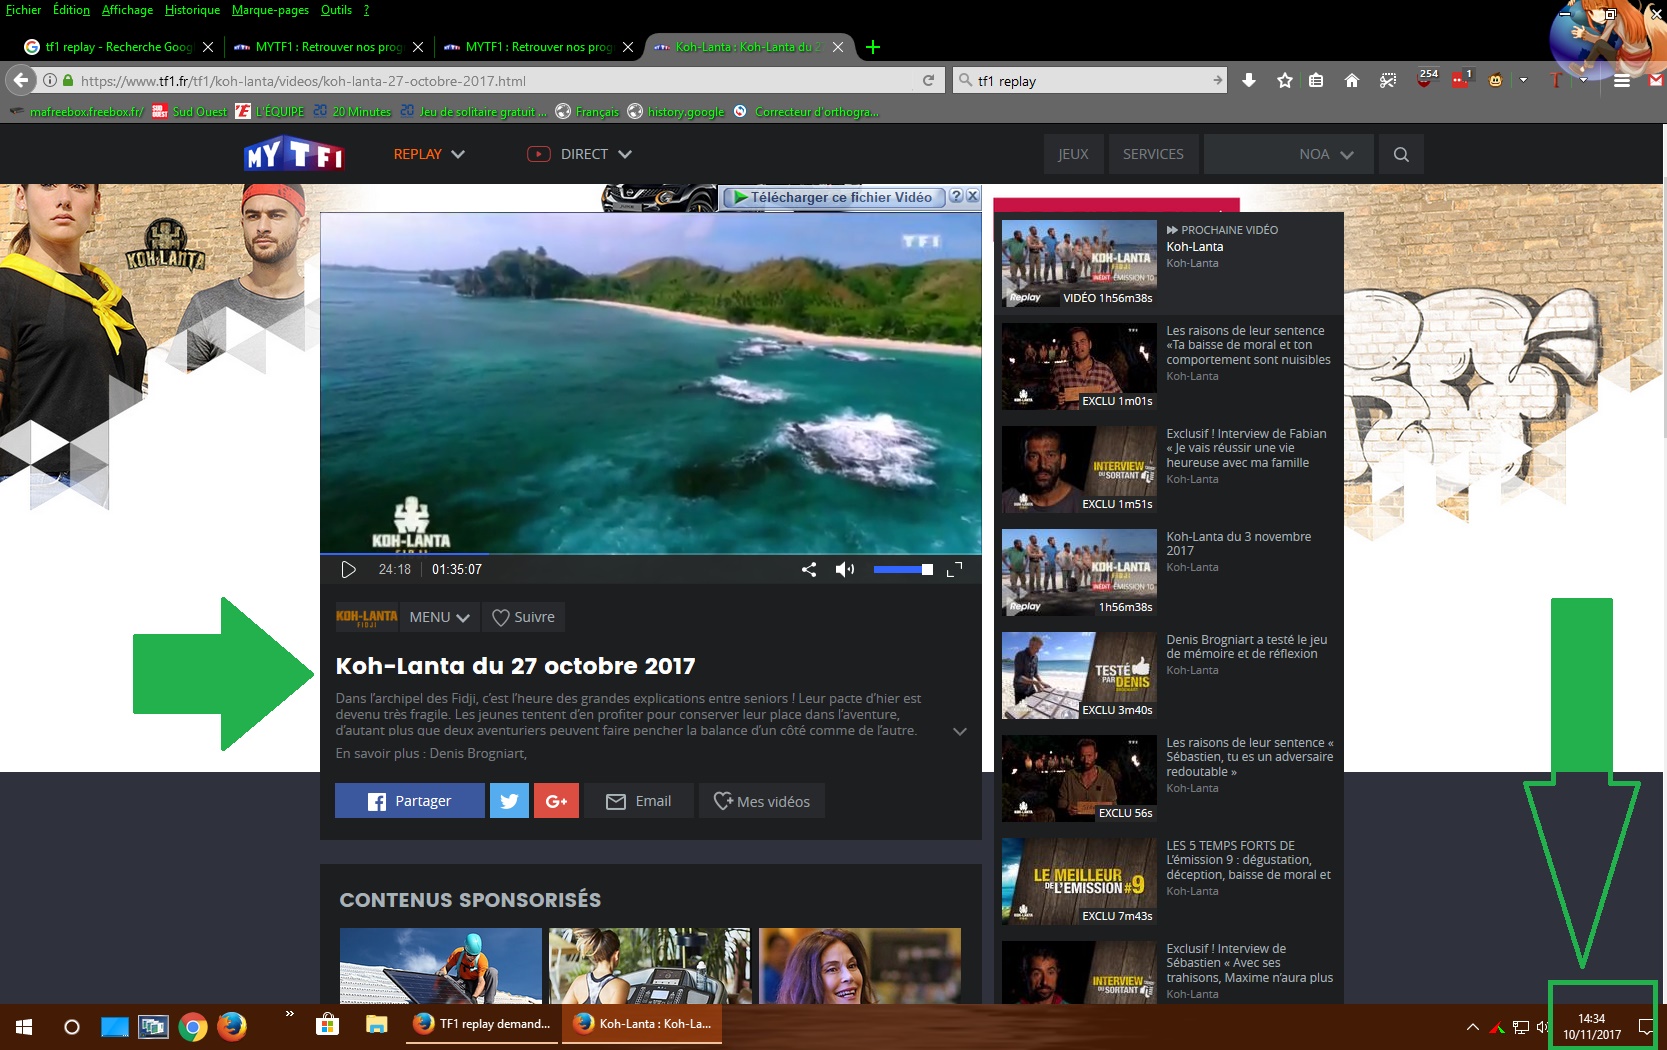Close the Koh-Lanta browser tab
Viewport: 1667px width, 1050px height.
point(838,47)
